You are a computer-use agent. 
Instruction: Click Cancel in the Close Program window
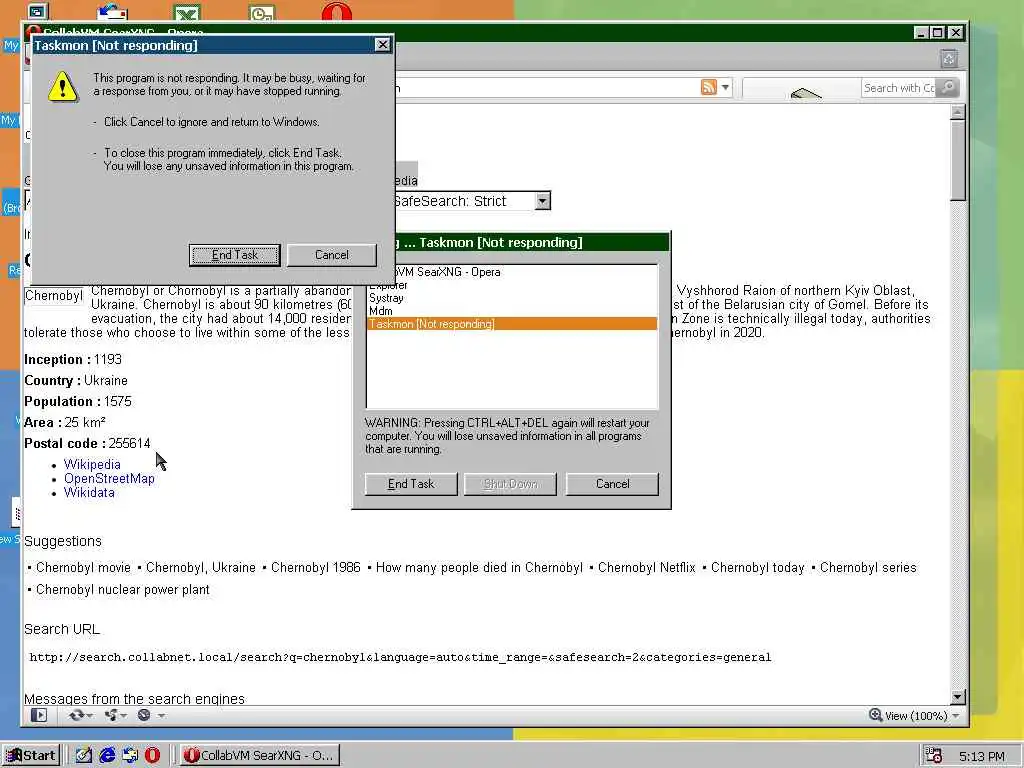point(612,484)
